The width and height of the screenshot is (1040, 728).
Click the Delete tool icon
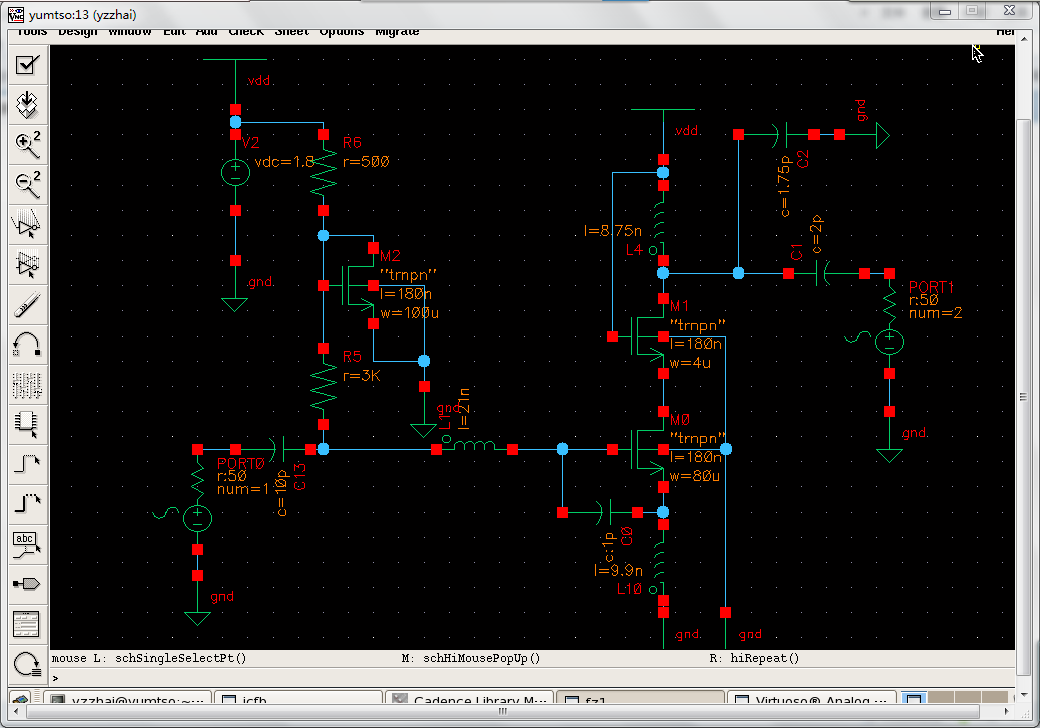[x=28, y=304]
